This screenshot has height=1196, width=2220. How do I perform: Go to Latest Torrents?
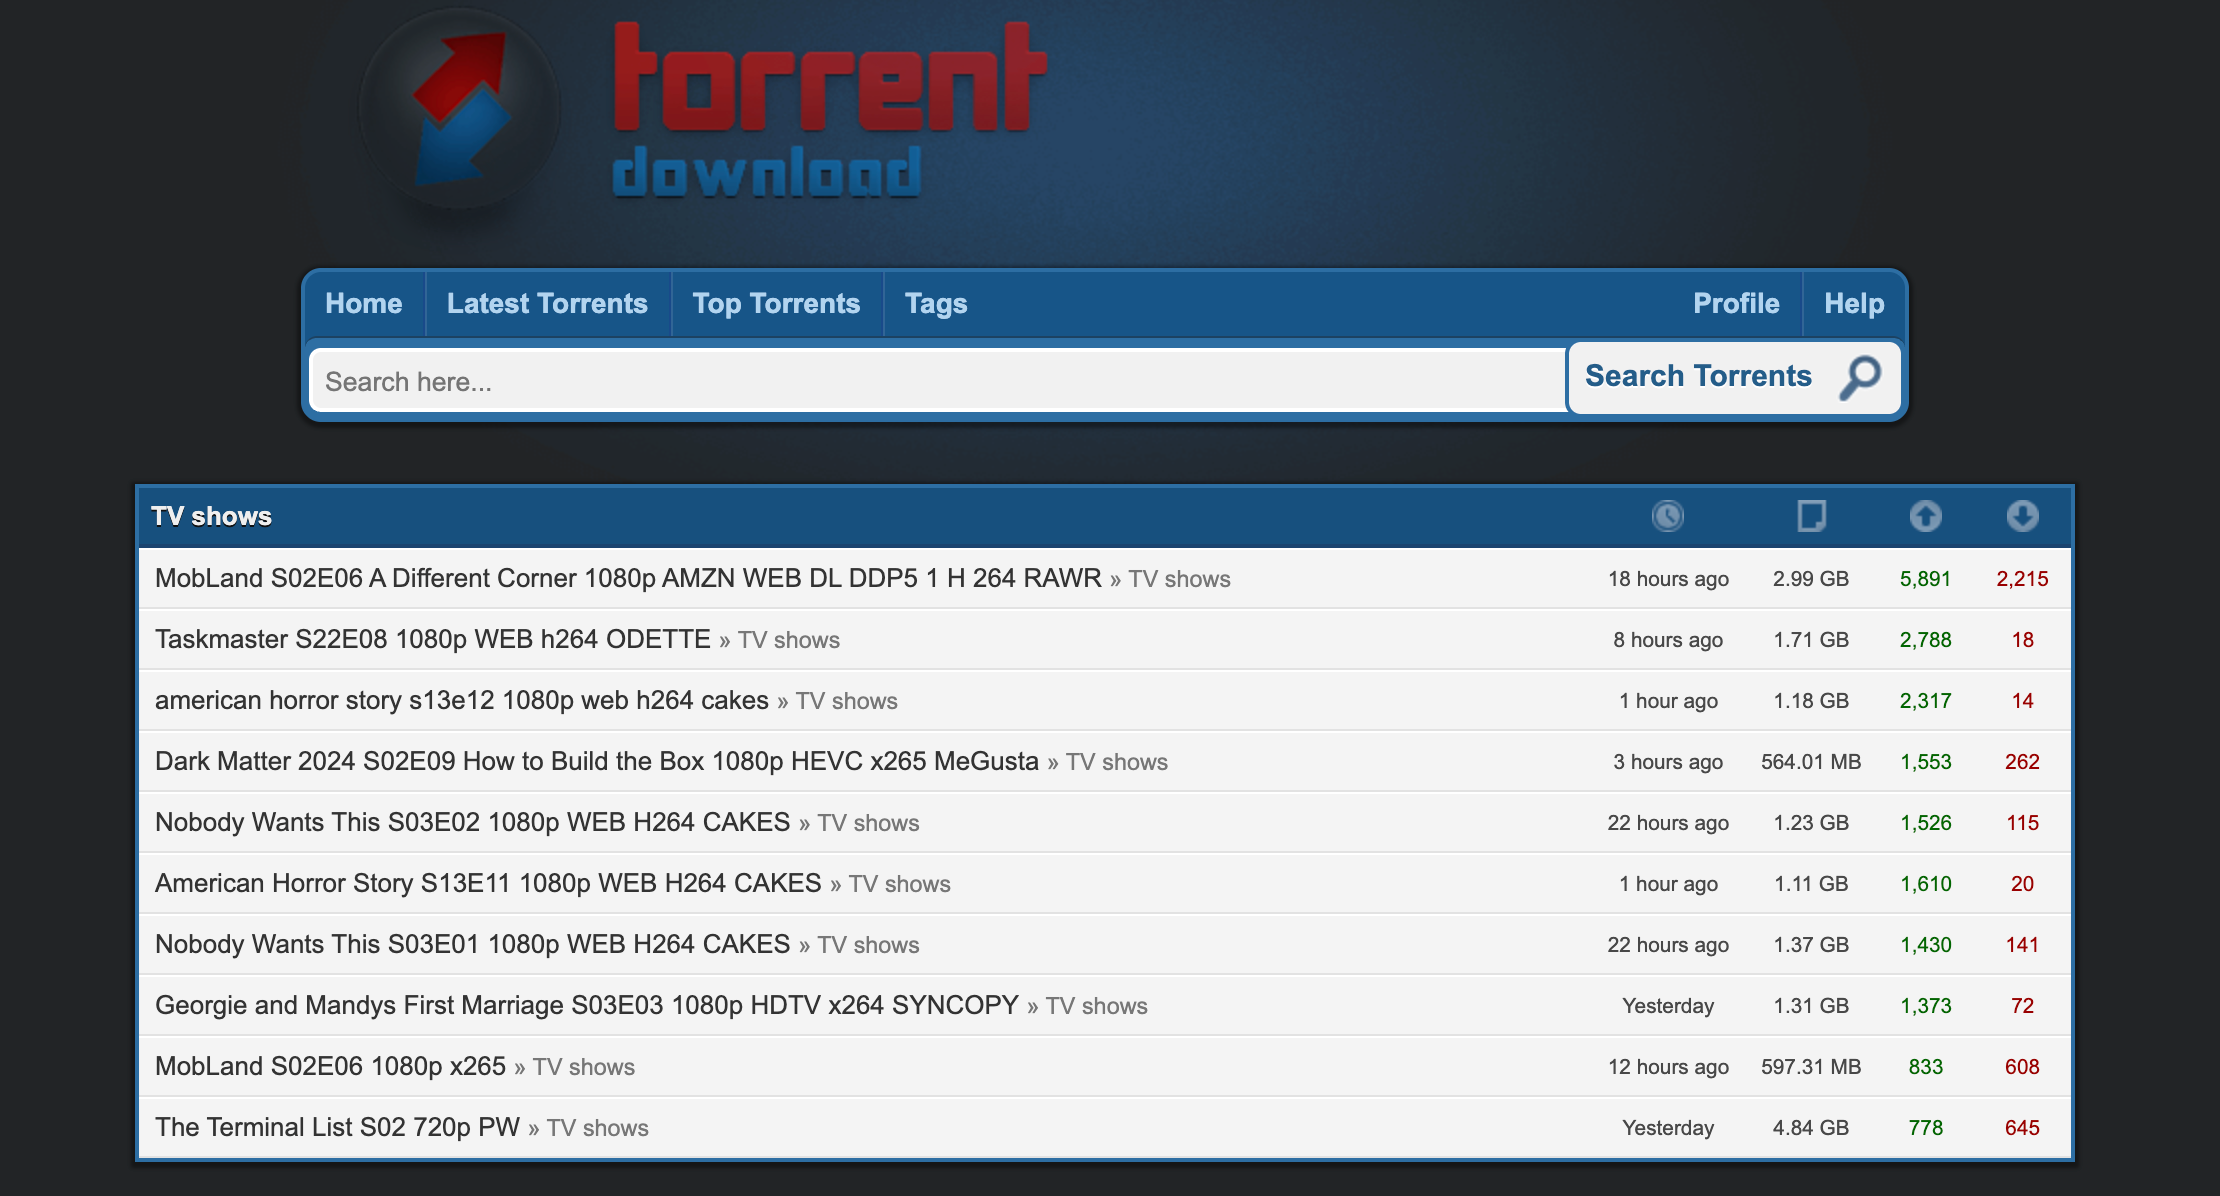point(547,303)
